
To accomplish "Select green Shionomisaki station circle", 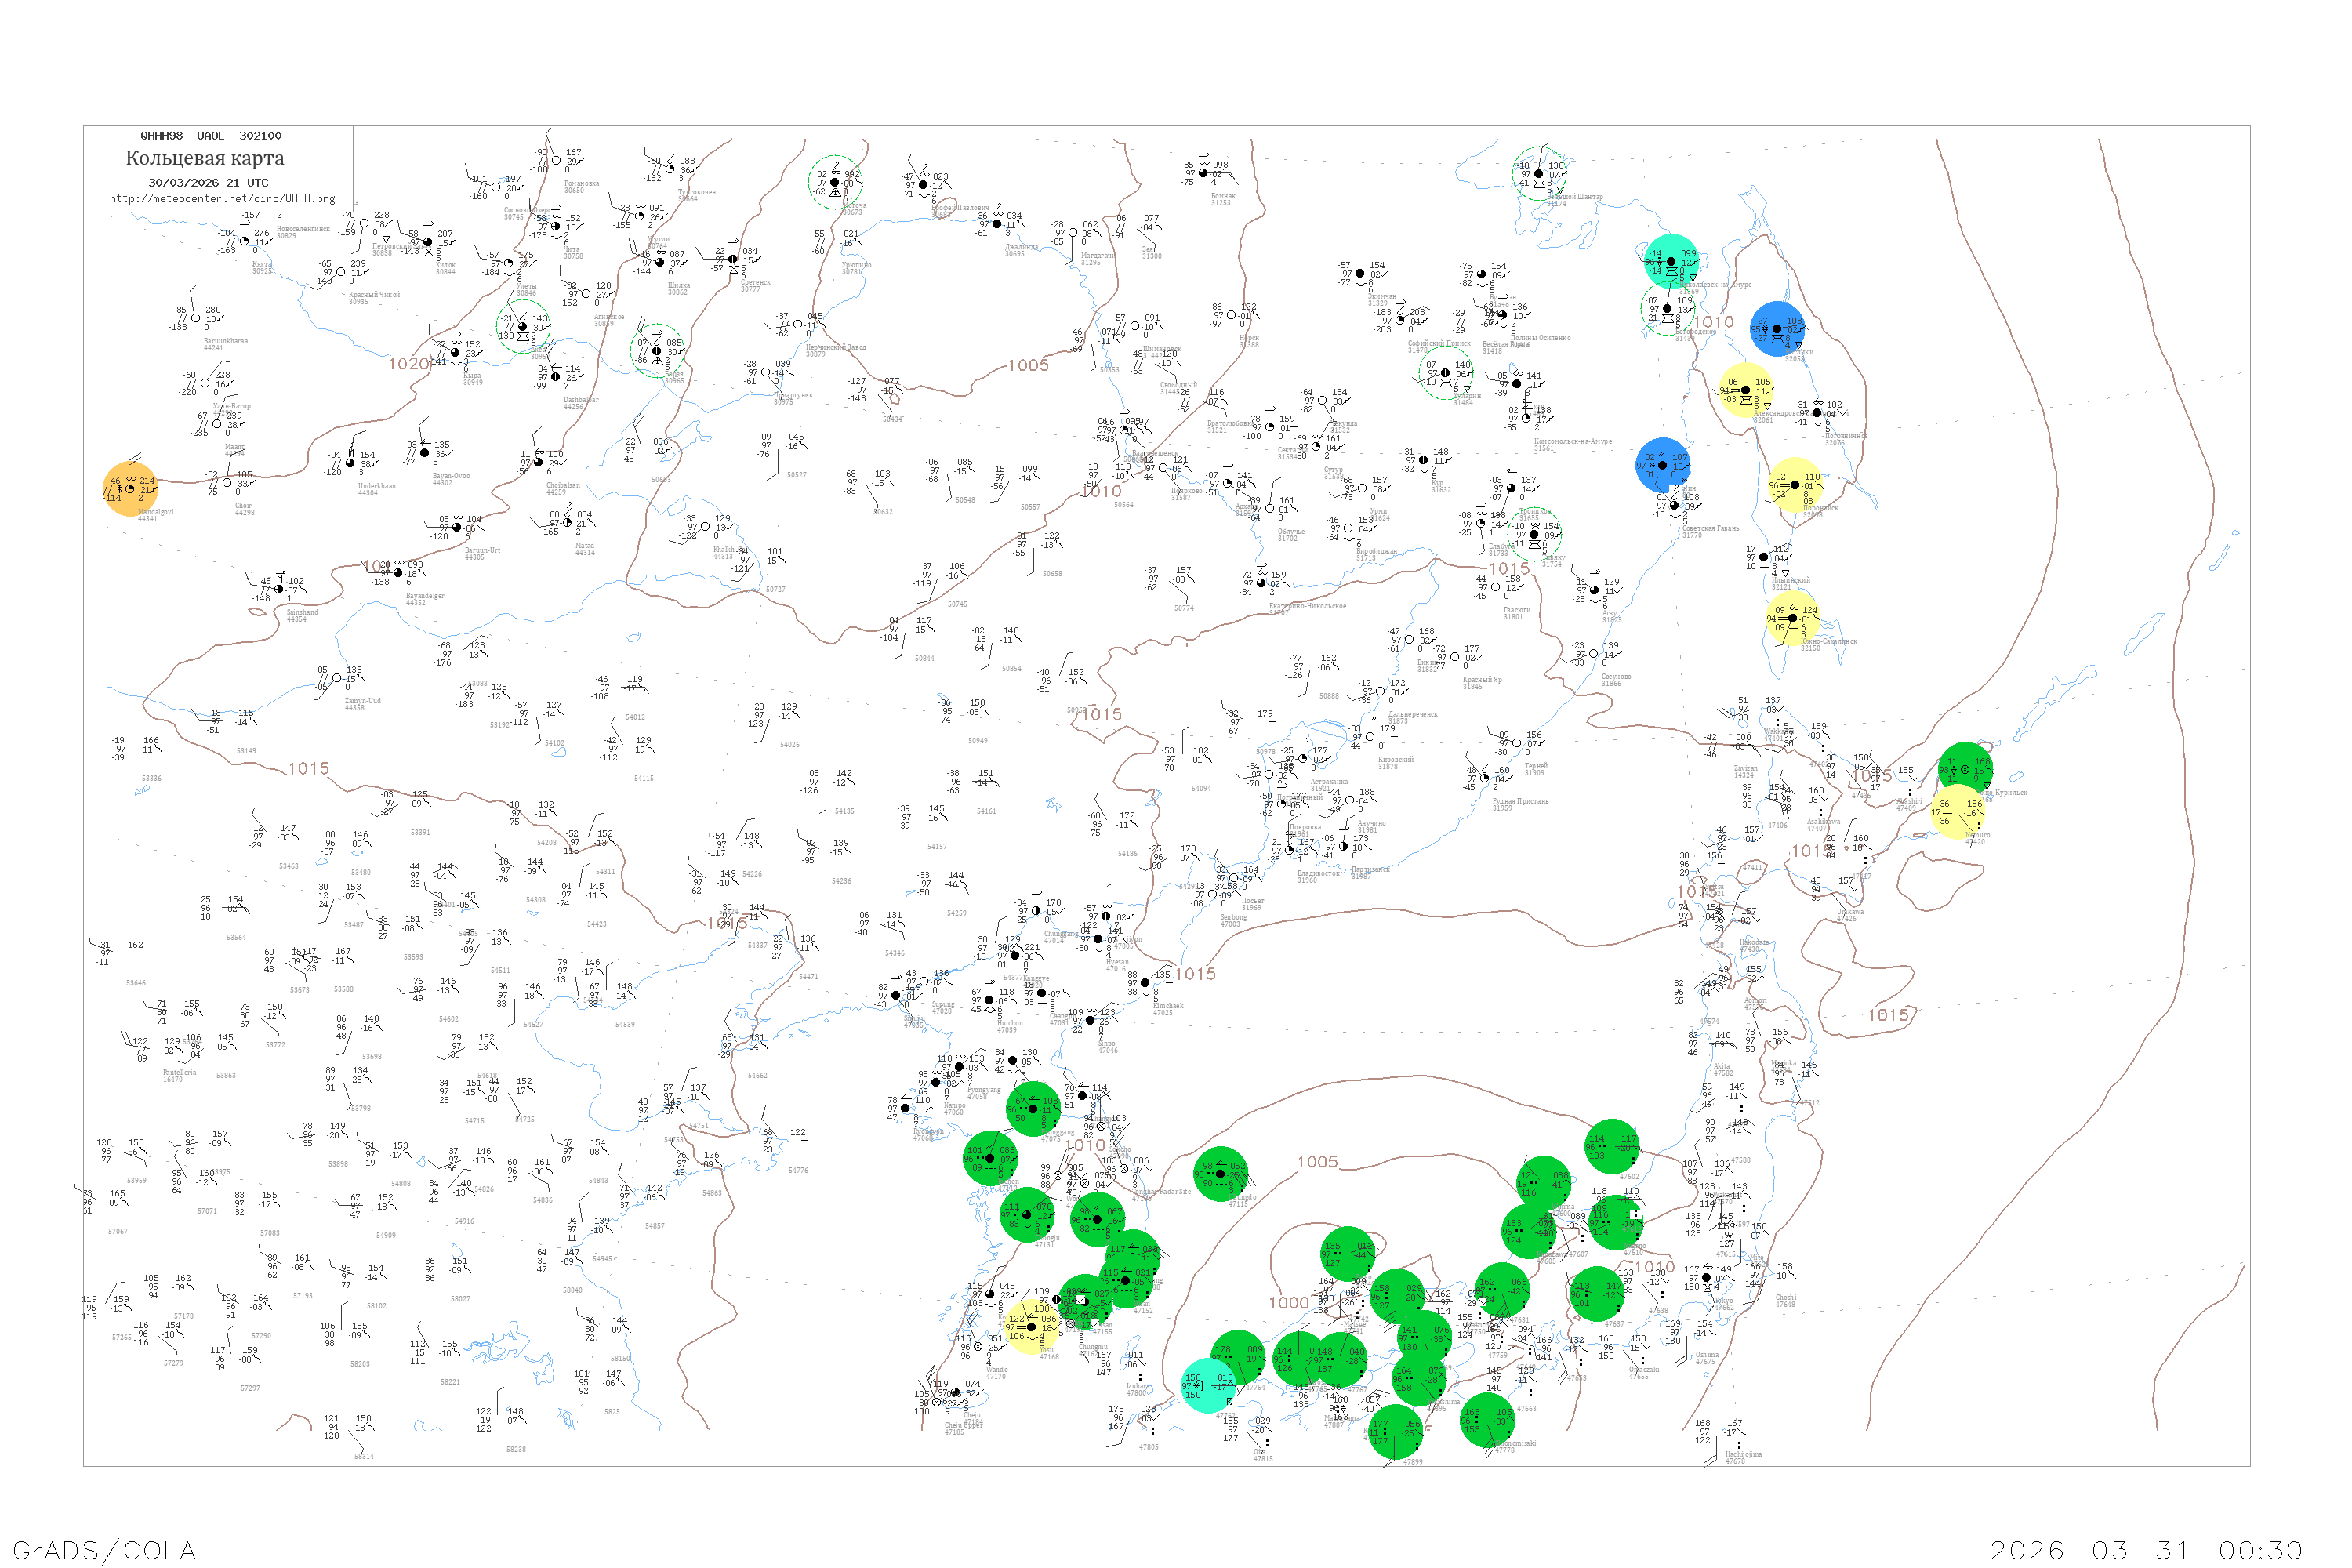I will 1487,1420.
